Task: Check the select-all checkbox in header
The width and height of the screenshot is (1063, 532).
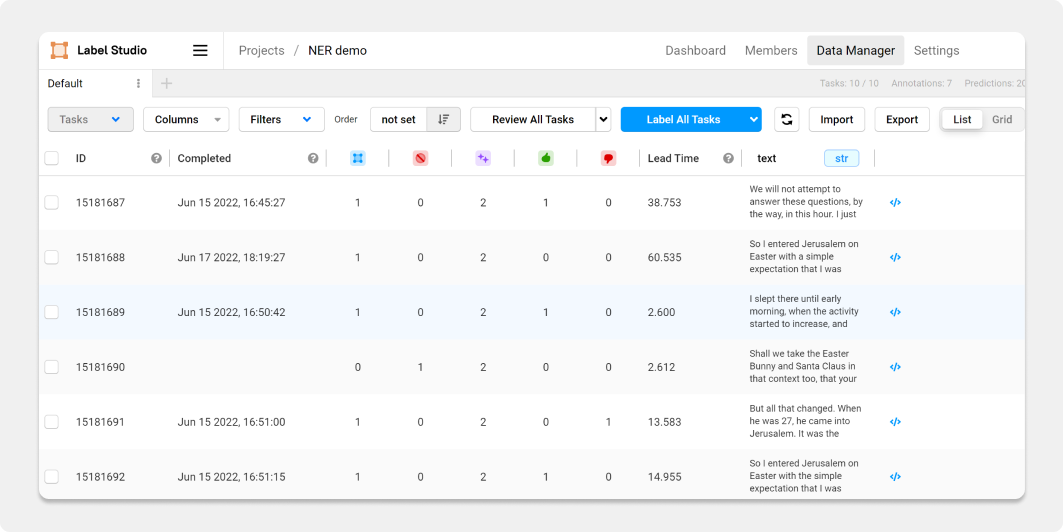Action: 52,158
